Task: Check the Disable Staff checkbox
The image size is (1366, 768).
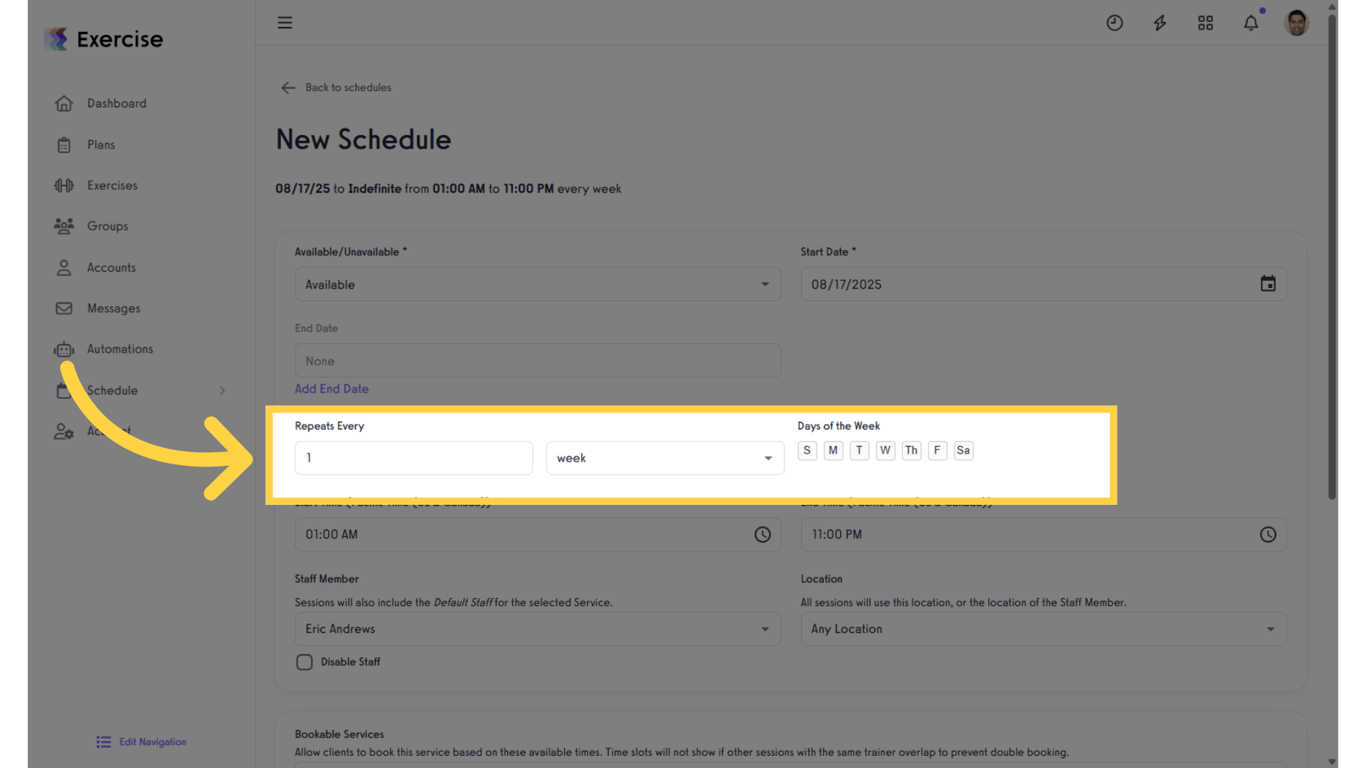Action: click(x=304, y=662)
